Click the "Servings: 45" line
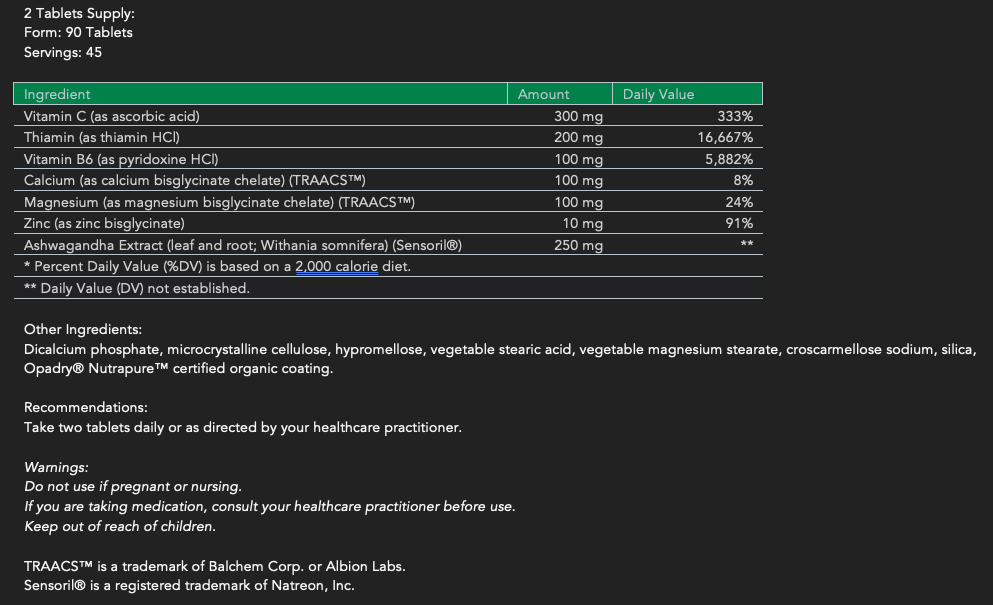The image size is (993, 605). 63,52
